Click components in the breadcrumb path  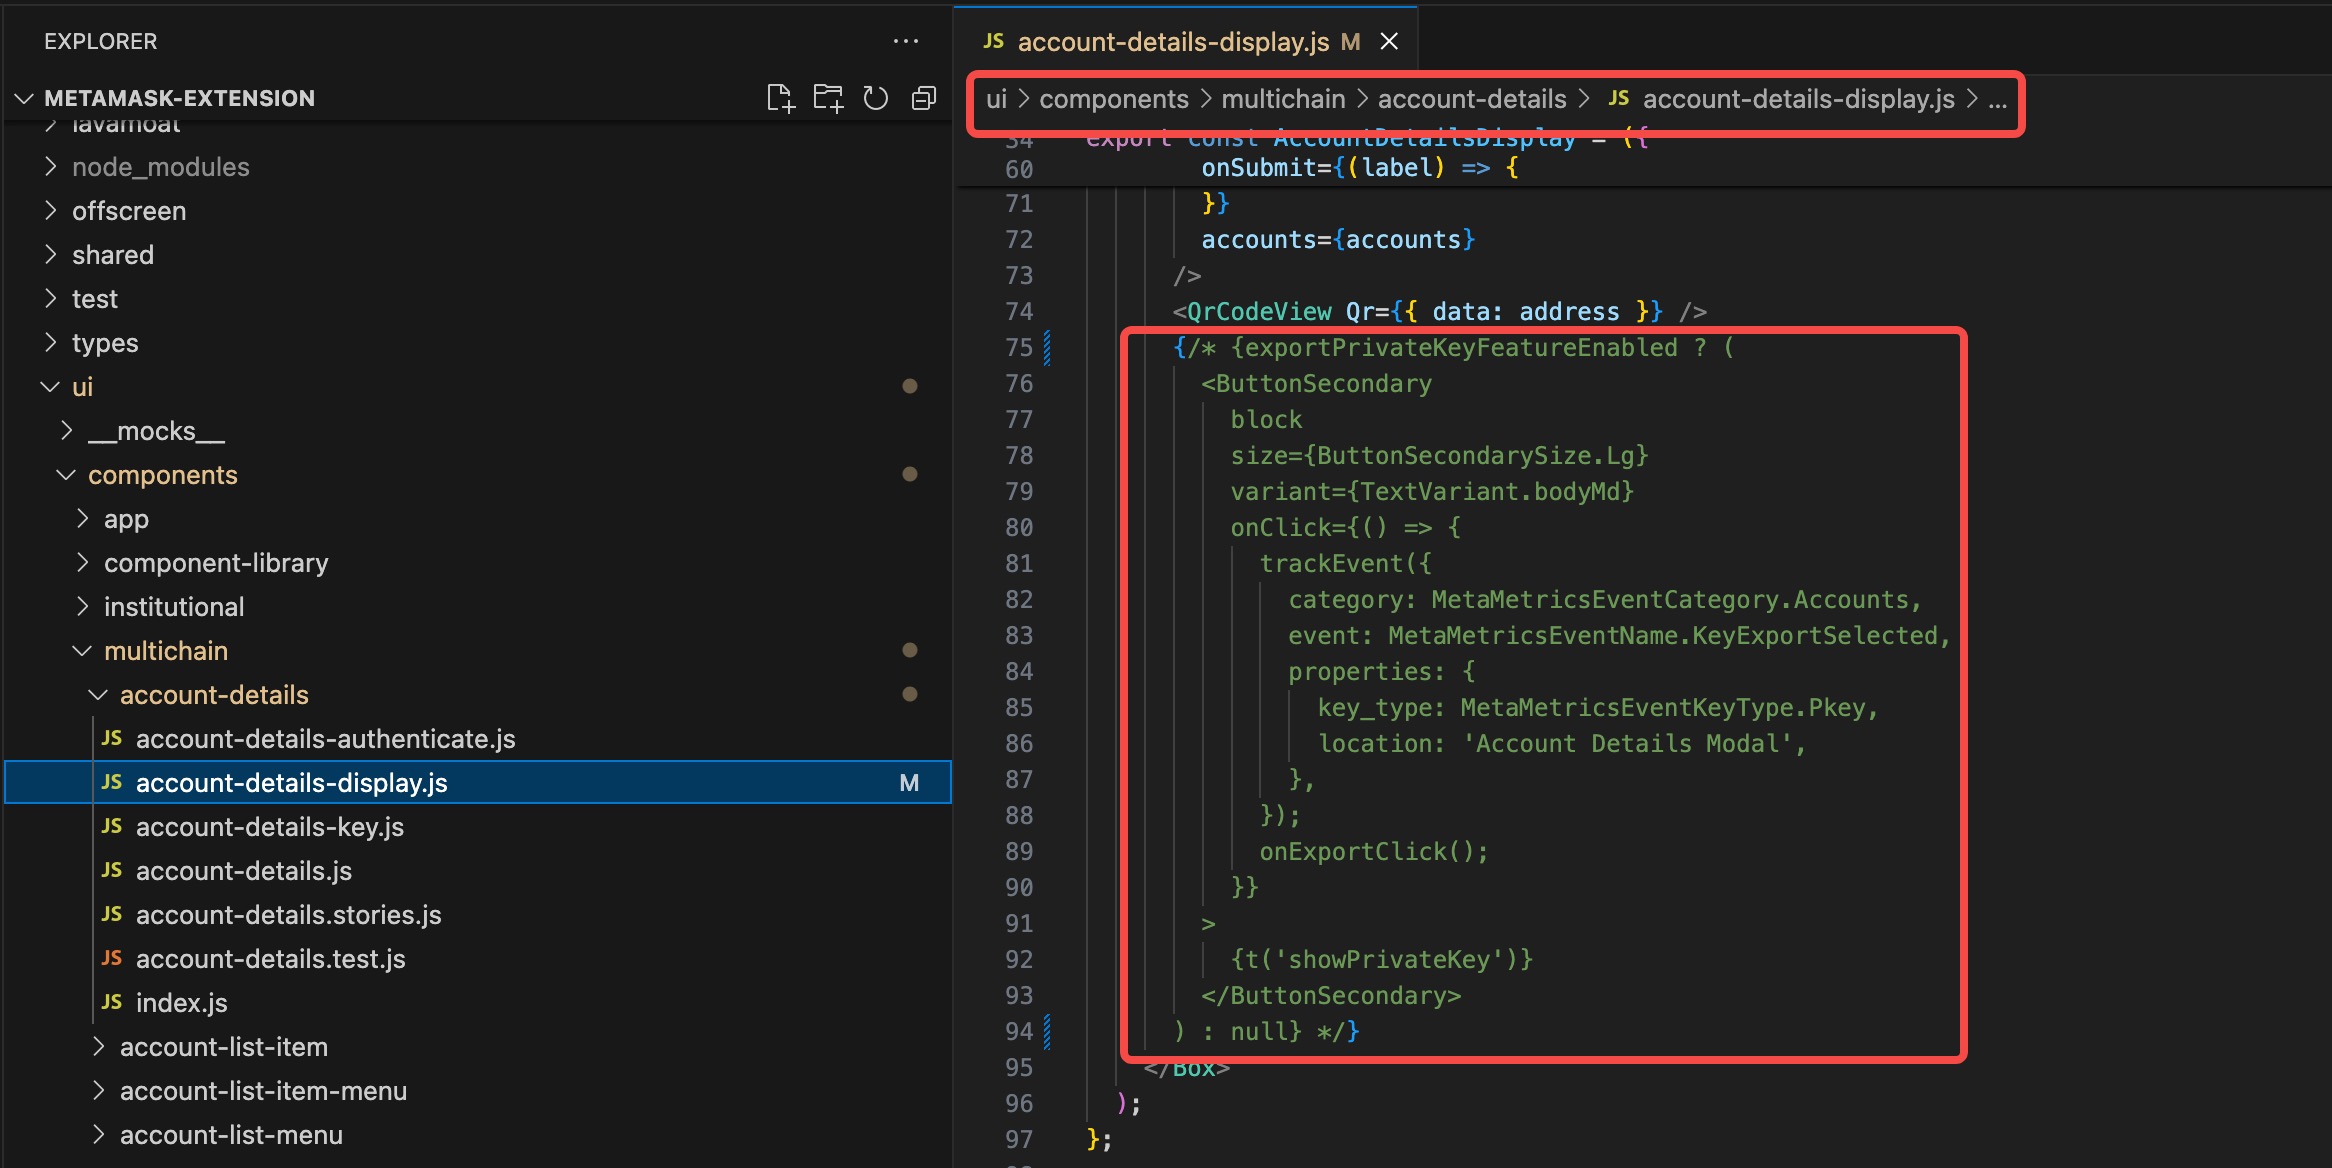1113,99
